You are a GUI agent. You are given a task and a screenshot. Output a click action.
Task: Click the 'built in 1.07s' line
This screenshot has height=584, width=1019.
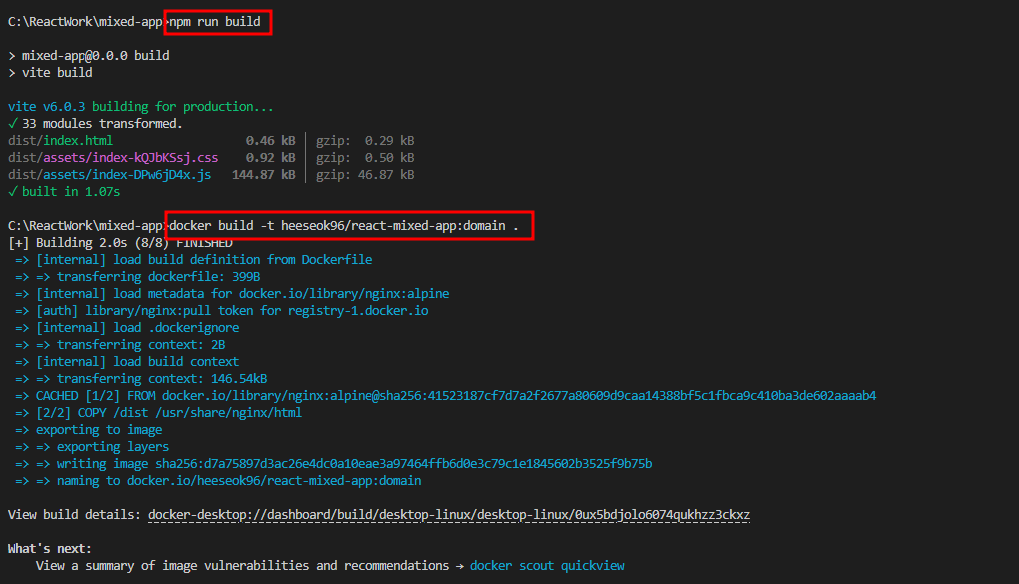pyautogui.click(x=64, y=192)
